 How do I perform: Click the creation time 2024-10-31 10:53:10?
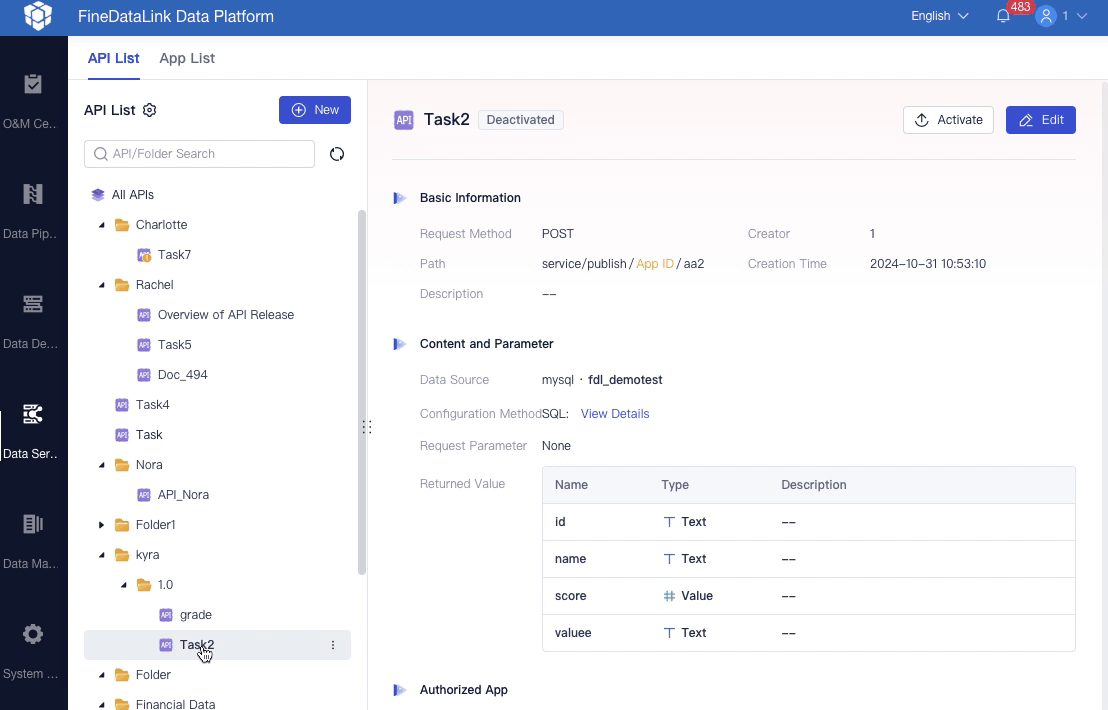click(x=928, y=264)
